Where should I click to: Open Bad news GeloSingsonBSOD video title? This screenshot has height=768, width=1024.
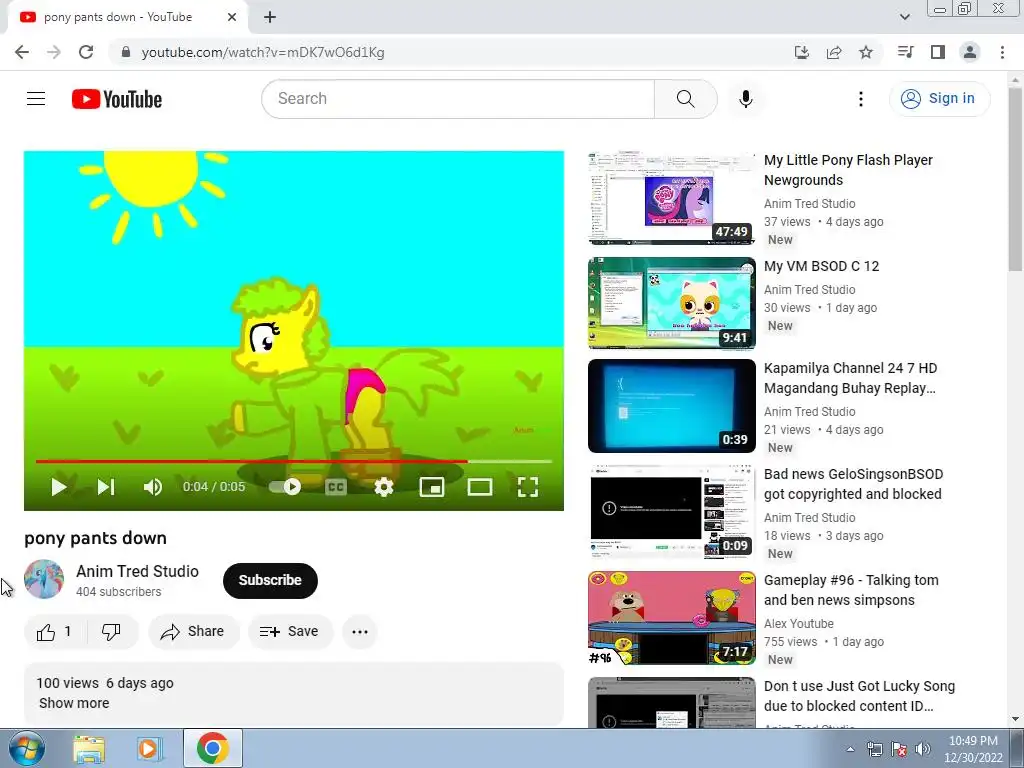click(854, 484)
